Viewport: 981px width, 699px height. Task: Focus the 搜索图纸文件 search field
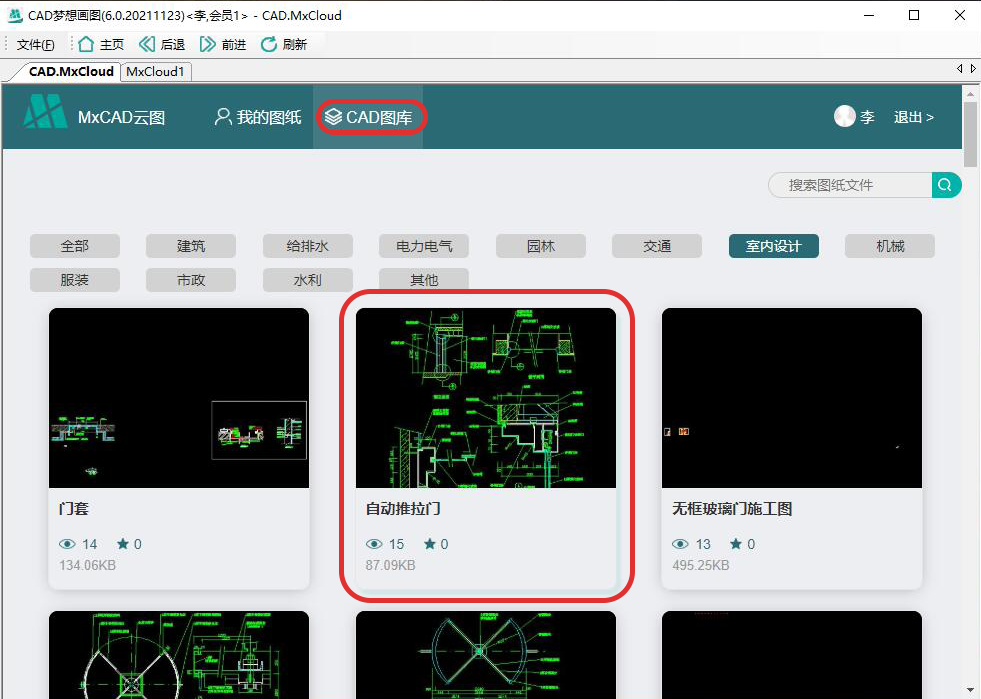click(850, 185)
